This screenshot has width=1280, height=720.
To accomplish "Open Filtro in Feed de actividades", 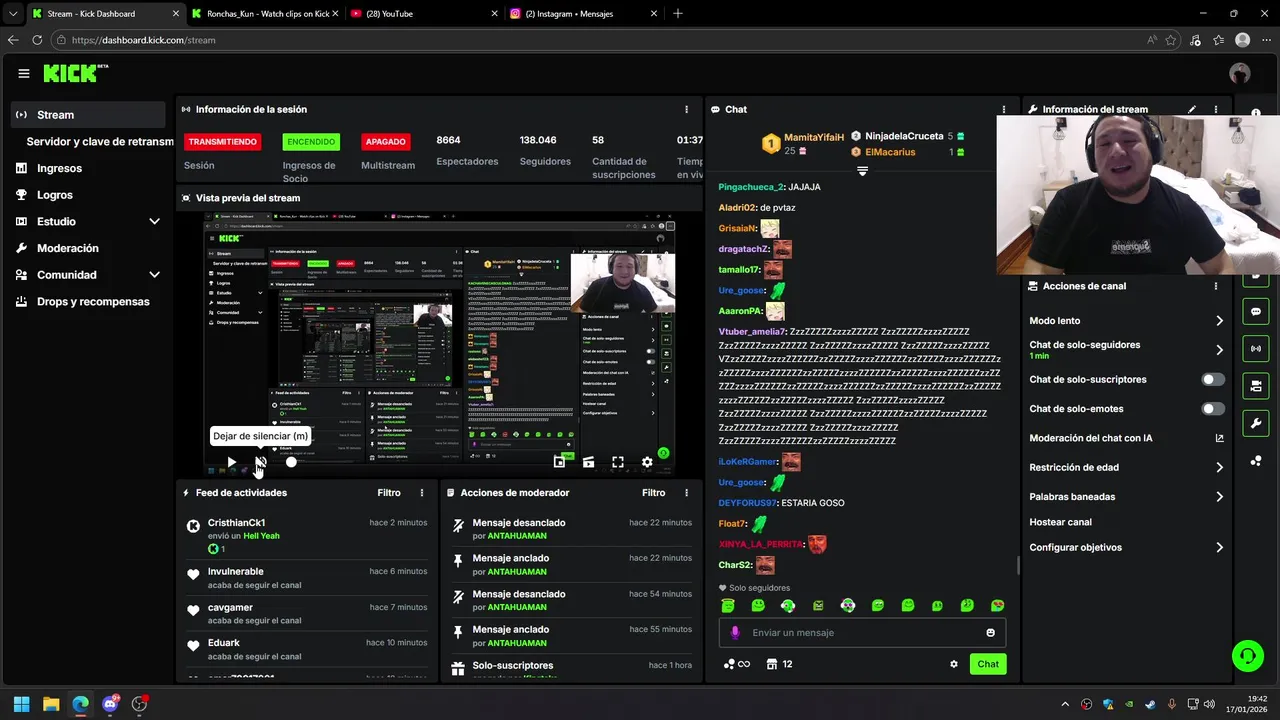I will (x=389, y=493).
